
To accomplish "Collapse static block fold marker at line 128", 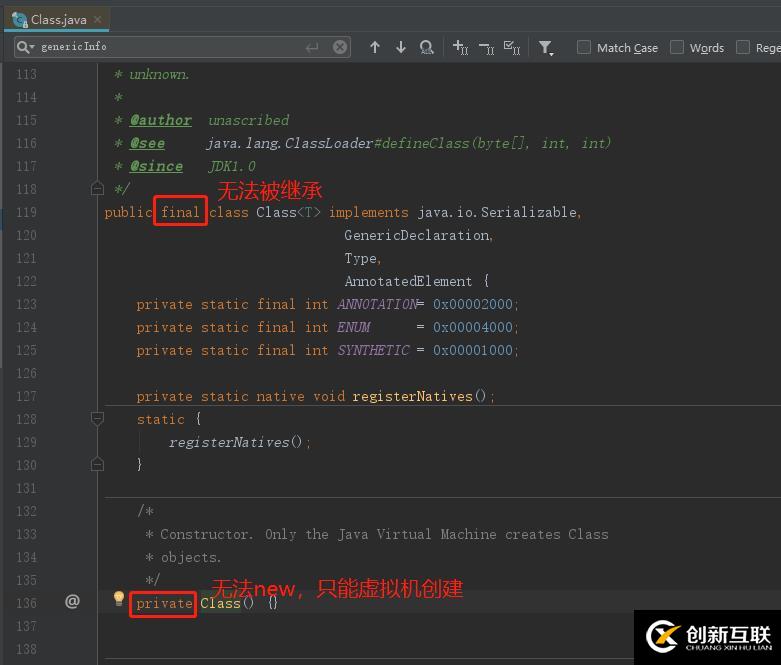I will click(97, 419).
